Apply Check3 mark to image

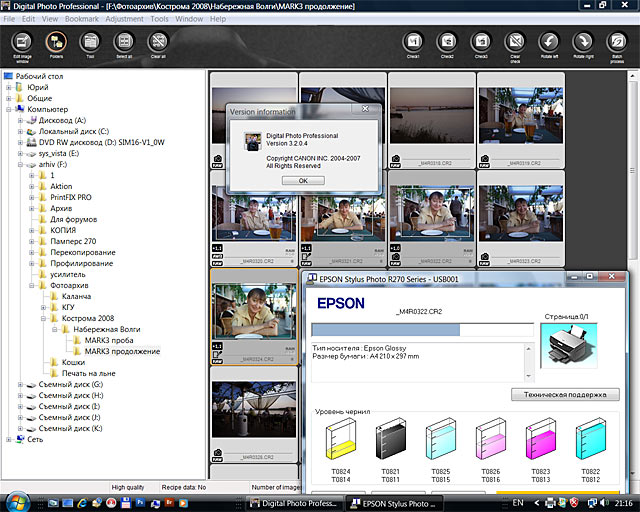pyautogui.click(x=481, y=42)
